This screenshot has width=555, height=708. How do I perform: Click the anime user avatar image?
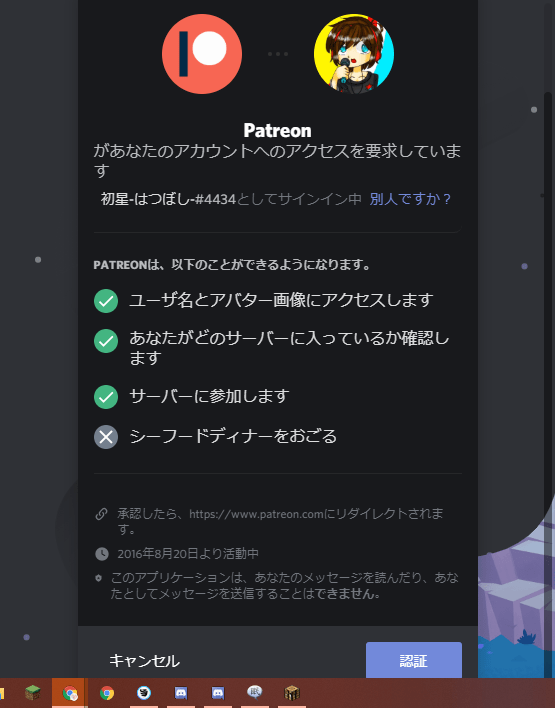pos(354,54)
